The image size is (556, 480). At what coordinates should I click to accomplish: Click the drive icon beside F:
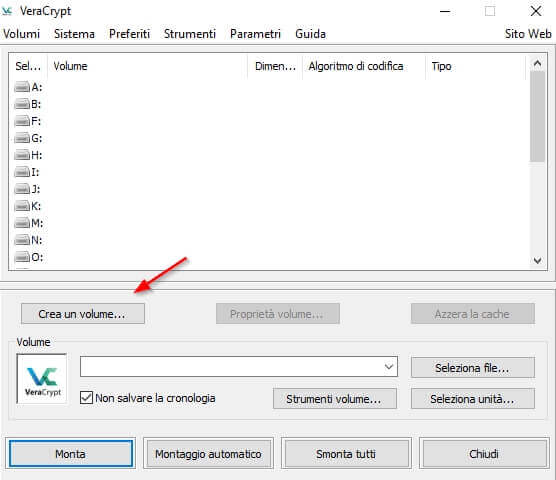(x=22, y=121)
